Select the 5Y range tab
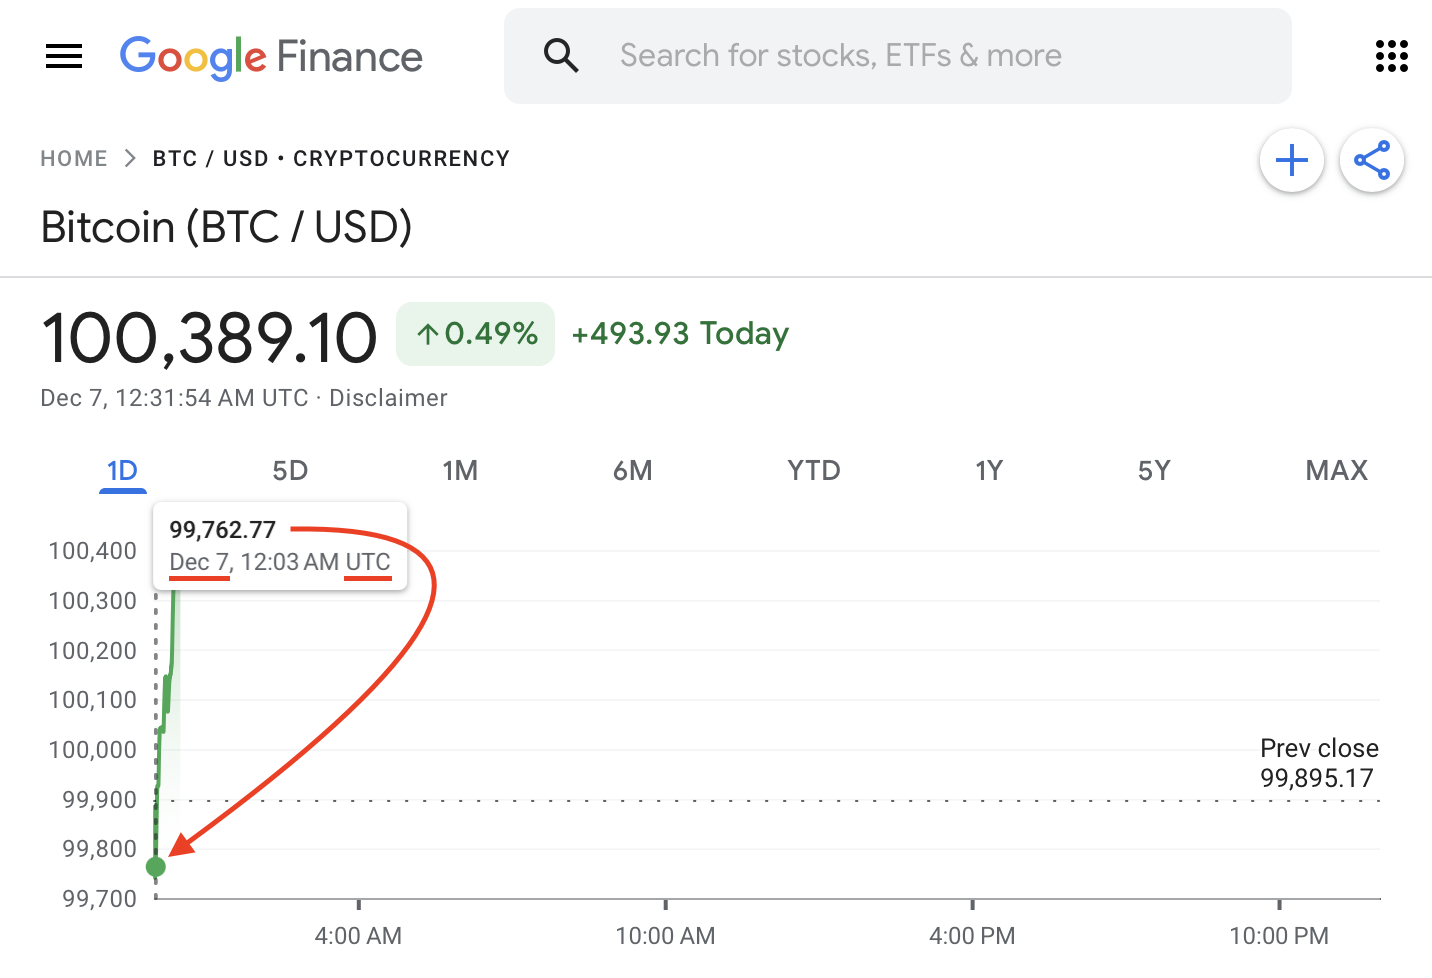Screen dimensions: 1432x978 tap(1153, 471)
